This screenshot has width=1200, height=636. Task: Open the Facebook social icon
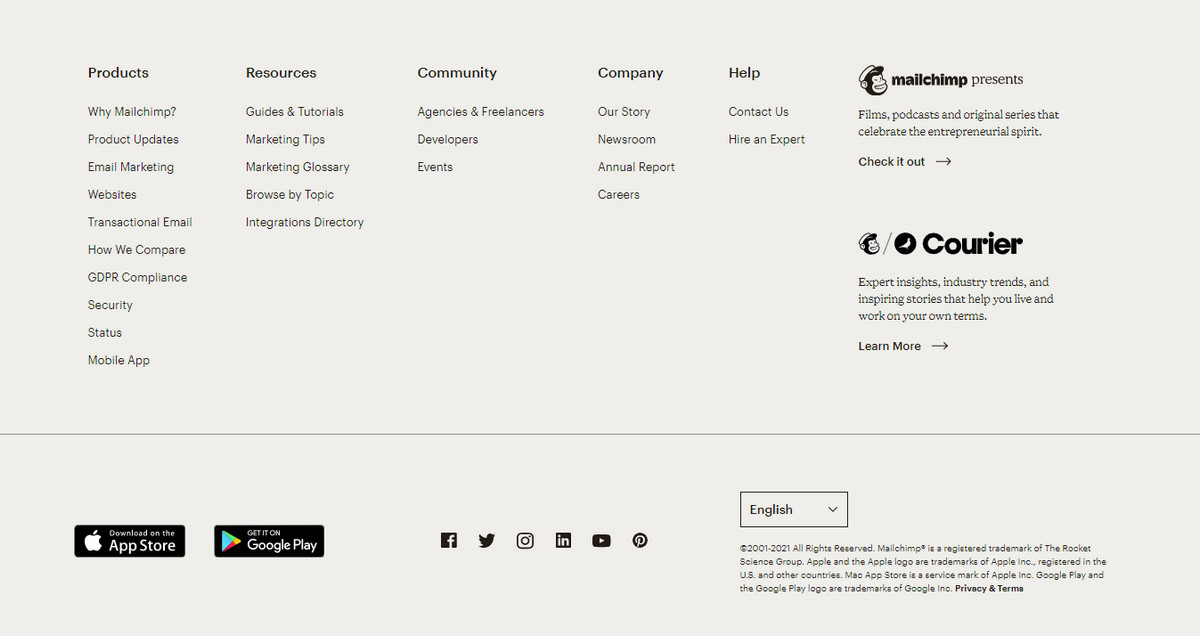[449, 540]
